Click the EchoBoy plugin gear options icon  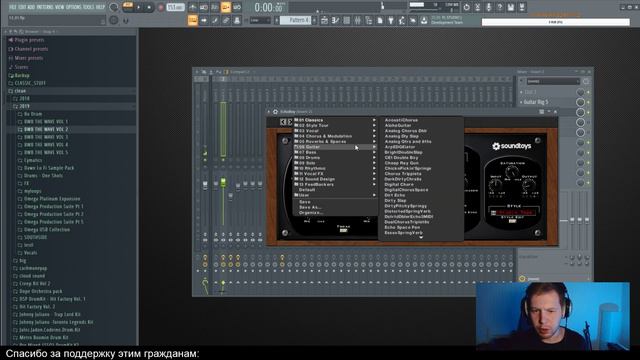click(276, 111)
